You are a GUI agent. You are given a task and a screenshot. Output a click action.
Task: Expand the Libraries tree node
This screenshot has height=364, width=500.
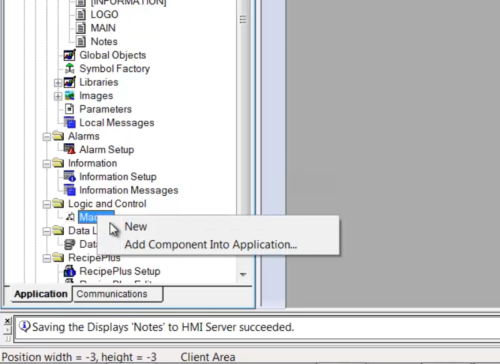(x=58, y=82)
